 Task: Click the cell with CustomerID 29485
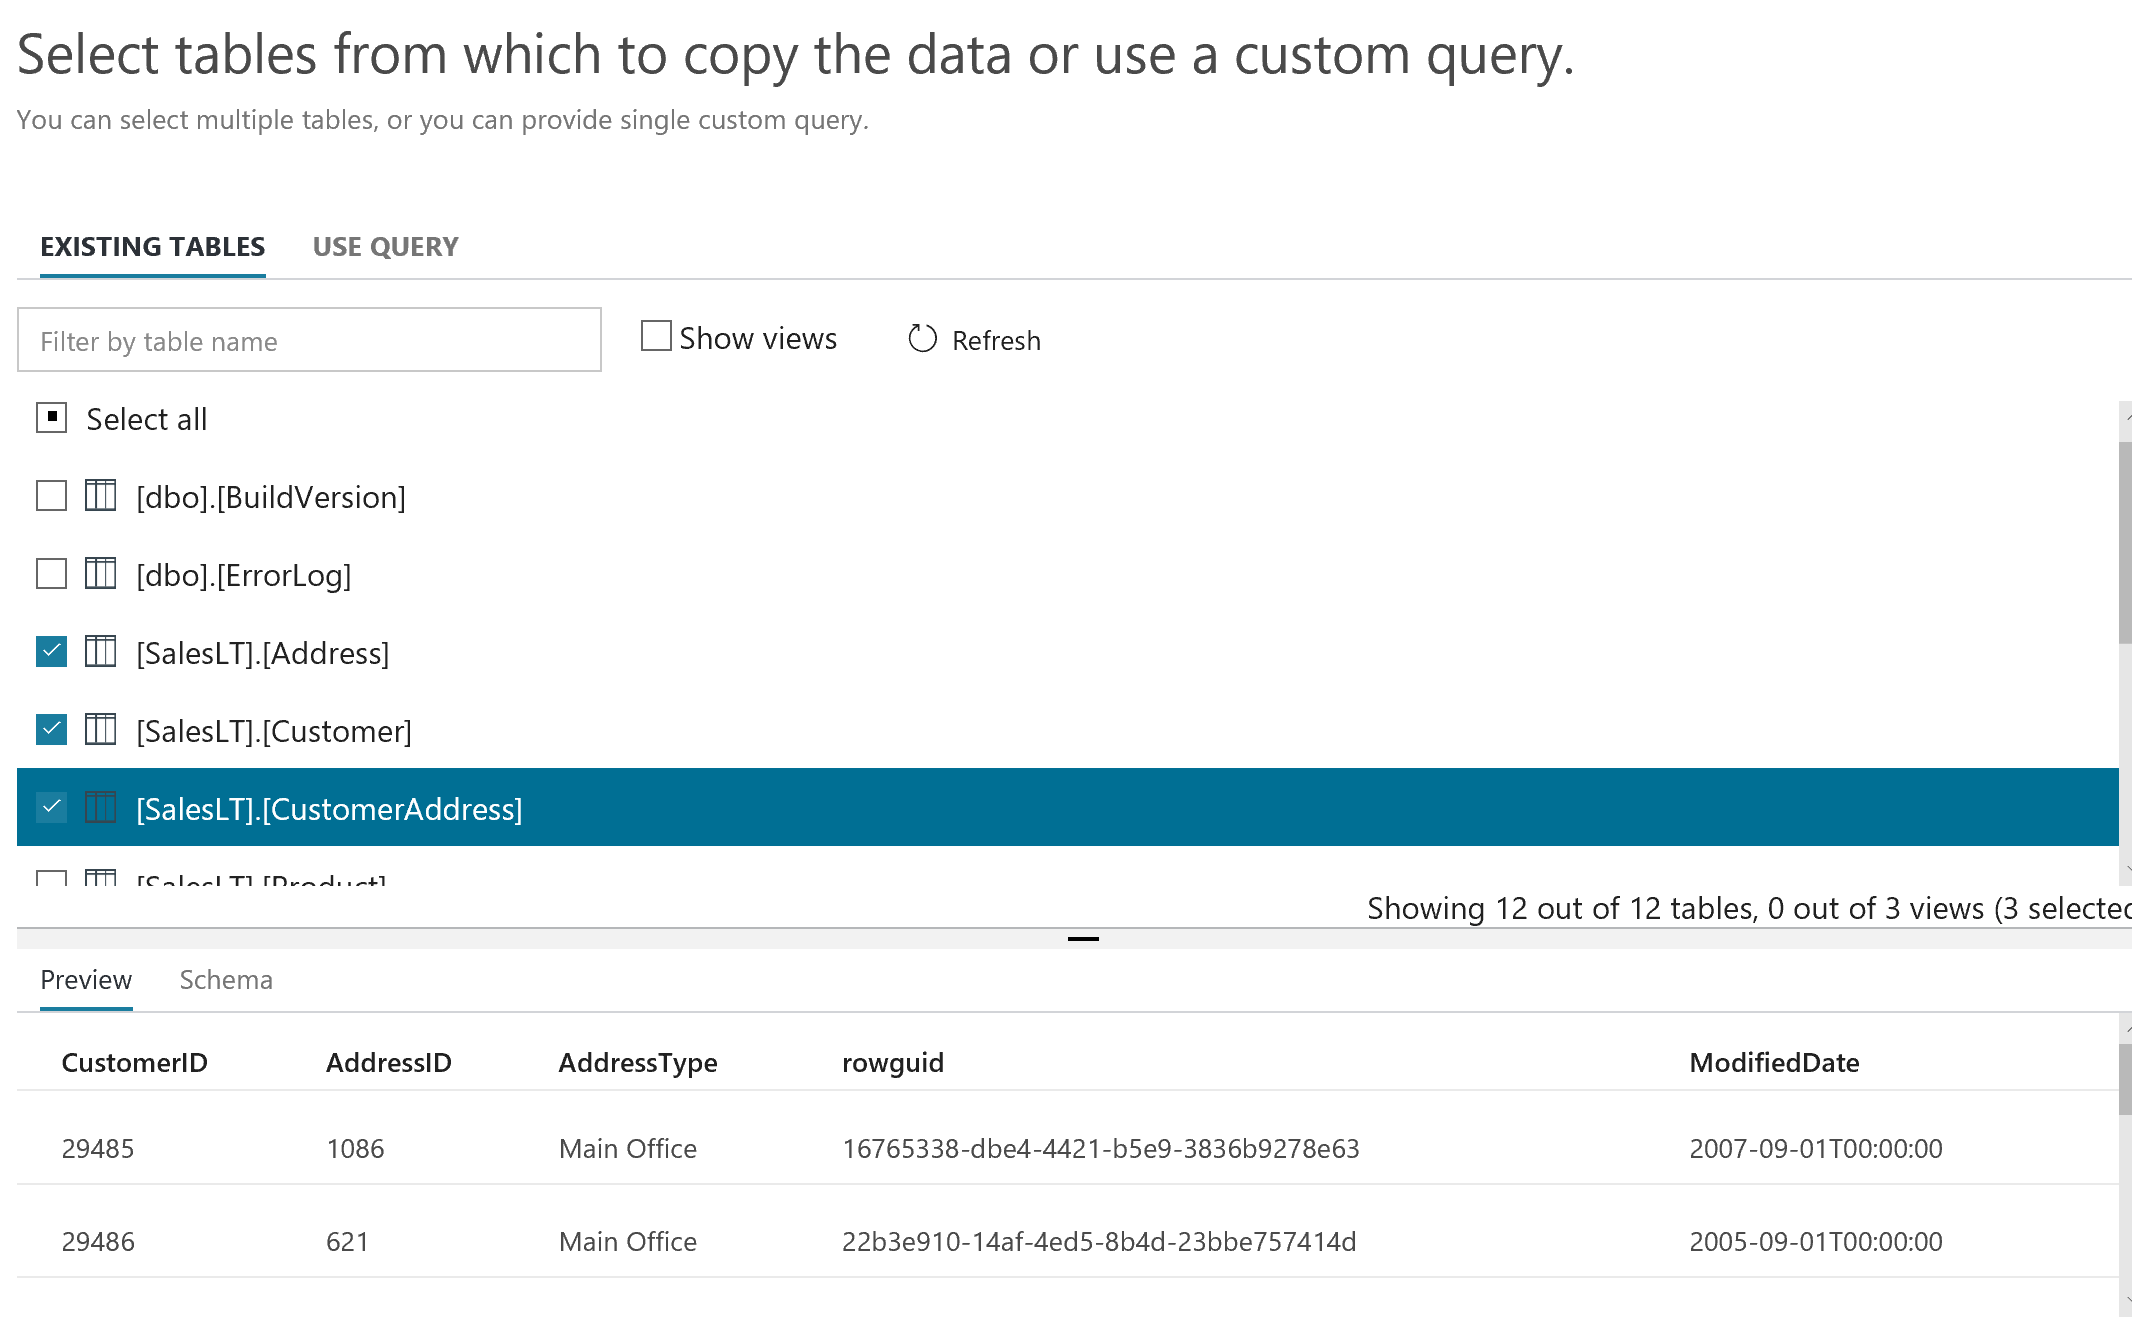pos(98,1148)
